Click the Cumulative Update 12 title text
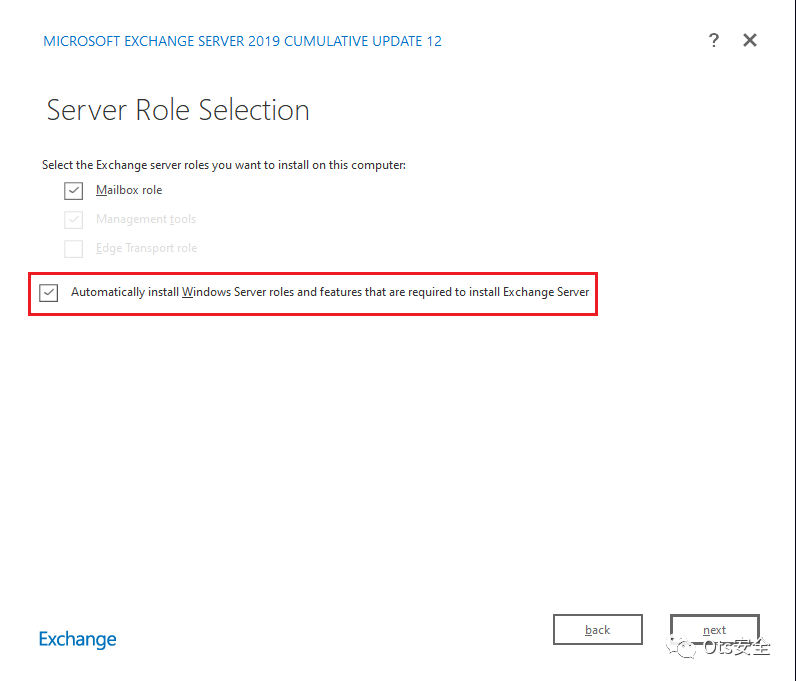The width and height of the screenshot is (796, 681). tap(243, 41)
